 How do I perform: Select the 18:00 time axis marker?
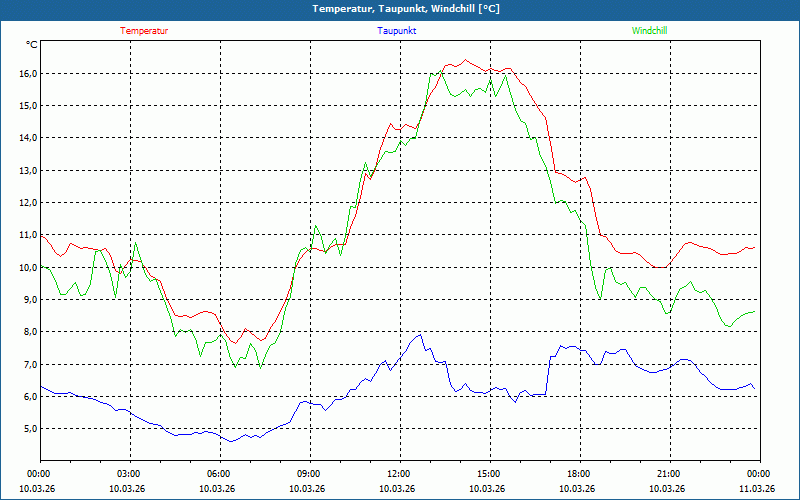[579, 474]
